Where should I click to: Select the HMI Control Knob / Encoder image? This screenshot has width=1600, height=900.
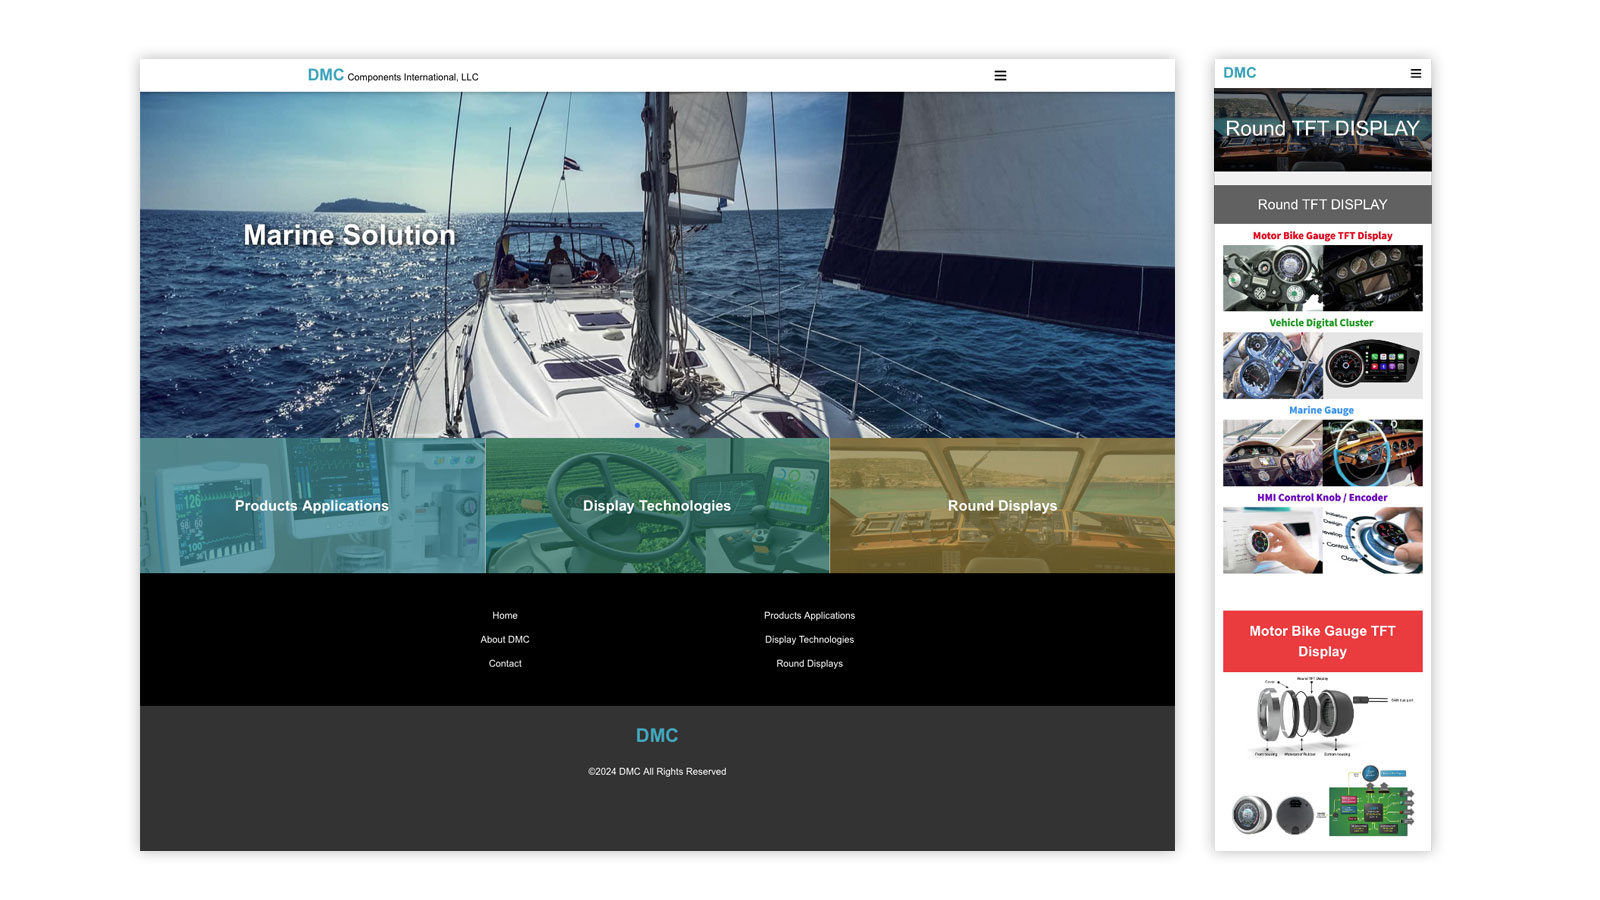pyautogui.click(x=1322, y=540)
